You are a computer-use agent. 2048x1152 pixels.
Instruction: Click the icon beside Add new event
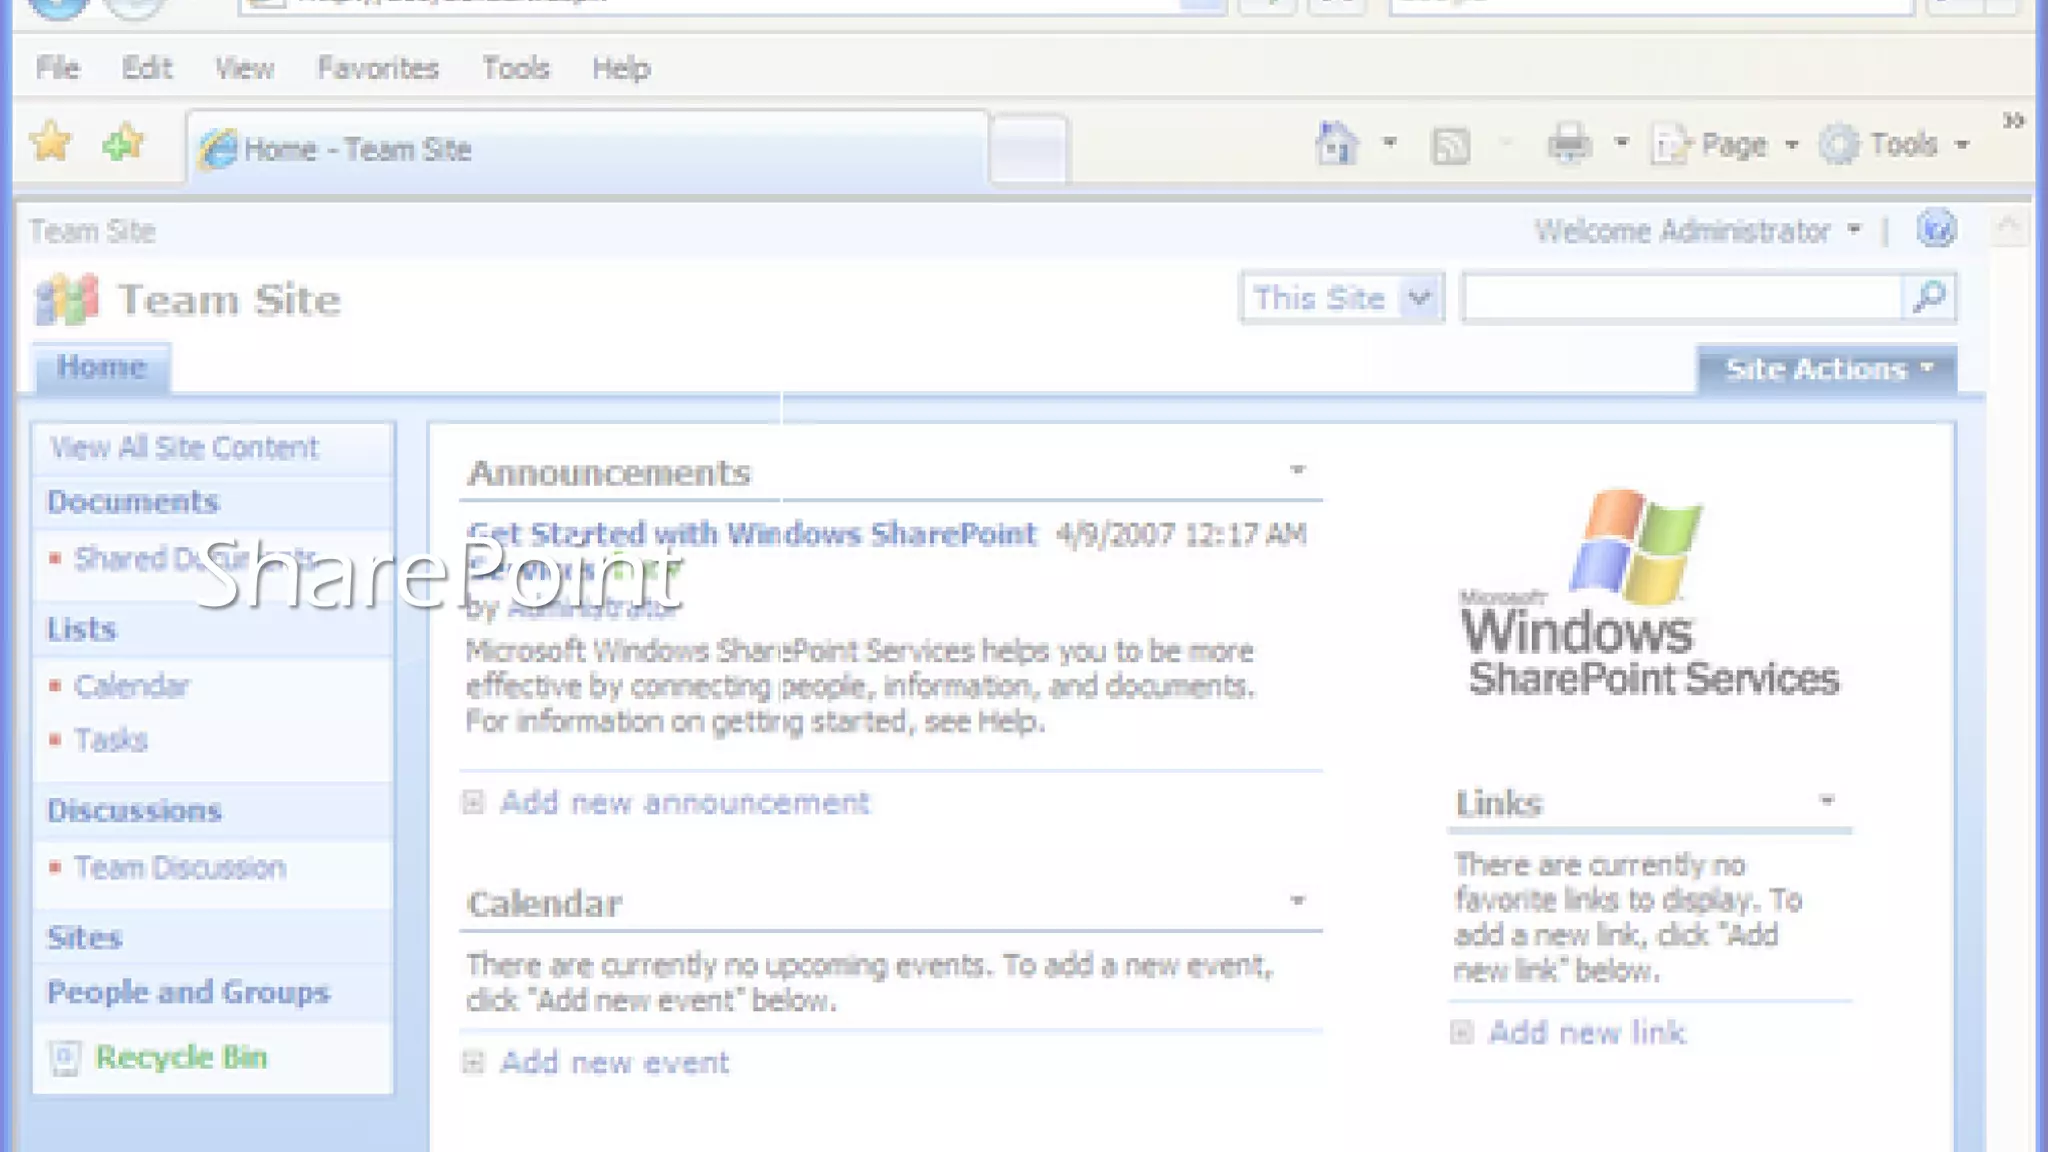473,1062
